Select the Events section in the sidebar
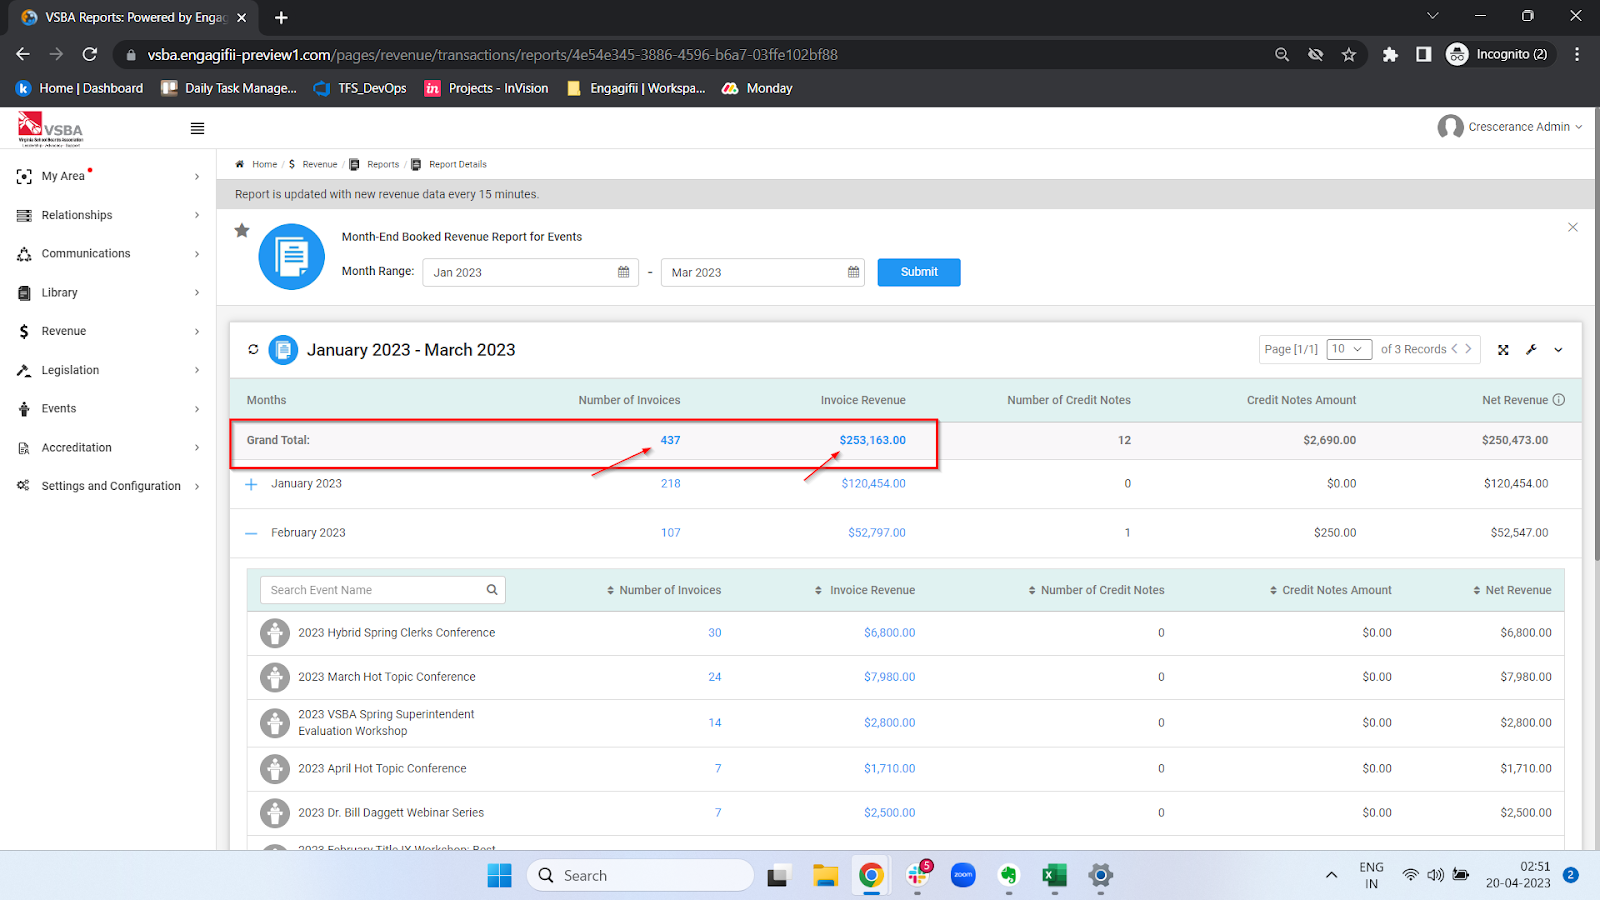This screenshot has width=1600, height=900. [60, 408]
